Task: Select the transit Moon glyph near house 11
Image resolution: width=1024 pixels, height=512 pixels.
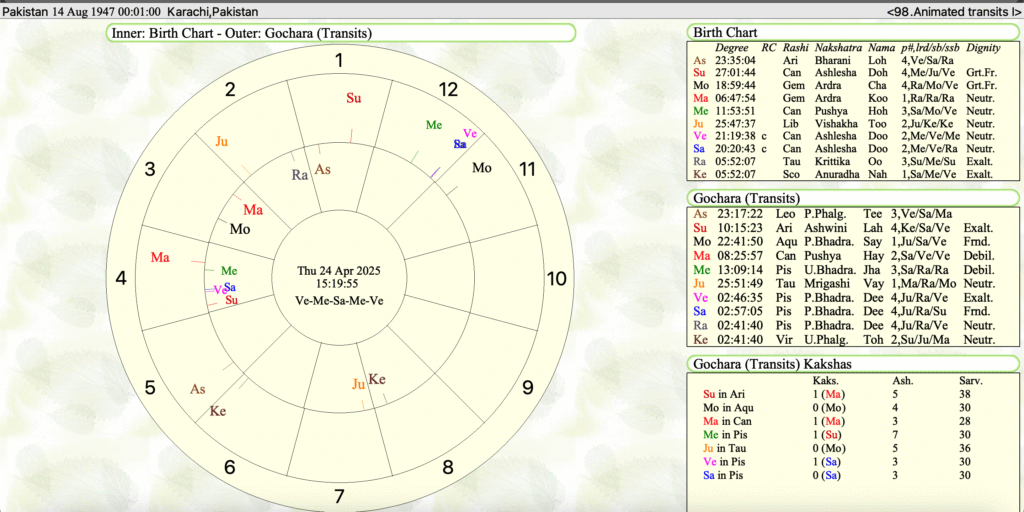Action: coord(482,167)
